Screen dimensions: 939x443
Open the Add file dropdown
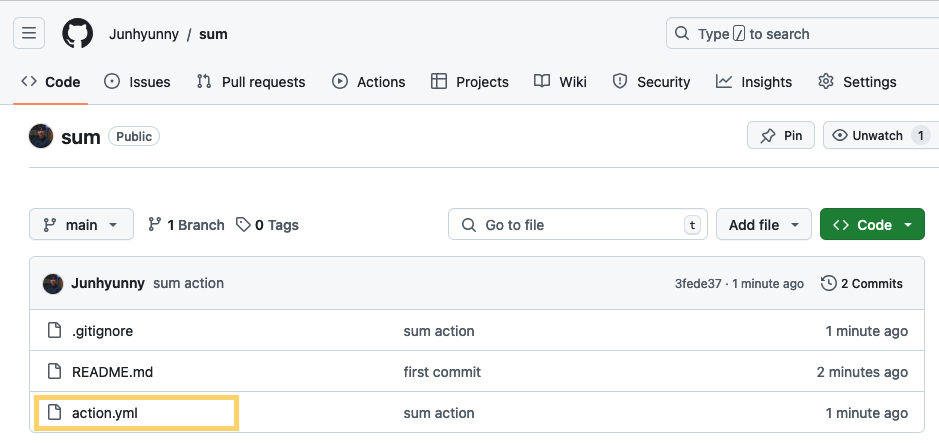[x=764, y=225]
